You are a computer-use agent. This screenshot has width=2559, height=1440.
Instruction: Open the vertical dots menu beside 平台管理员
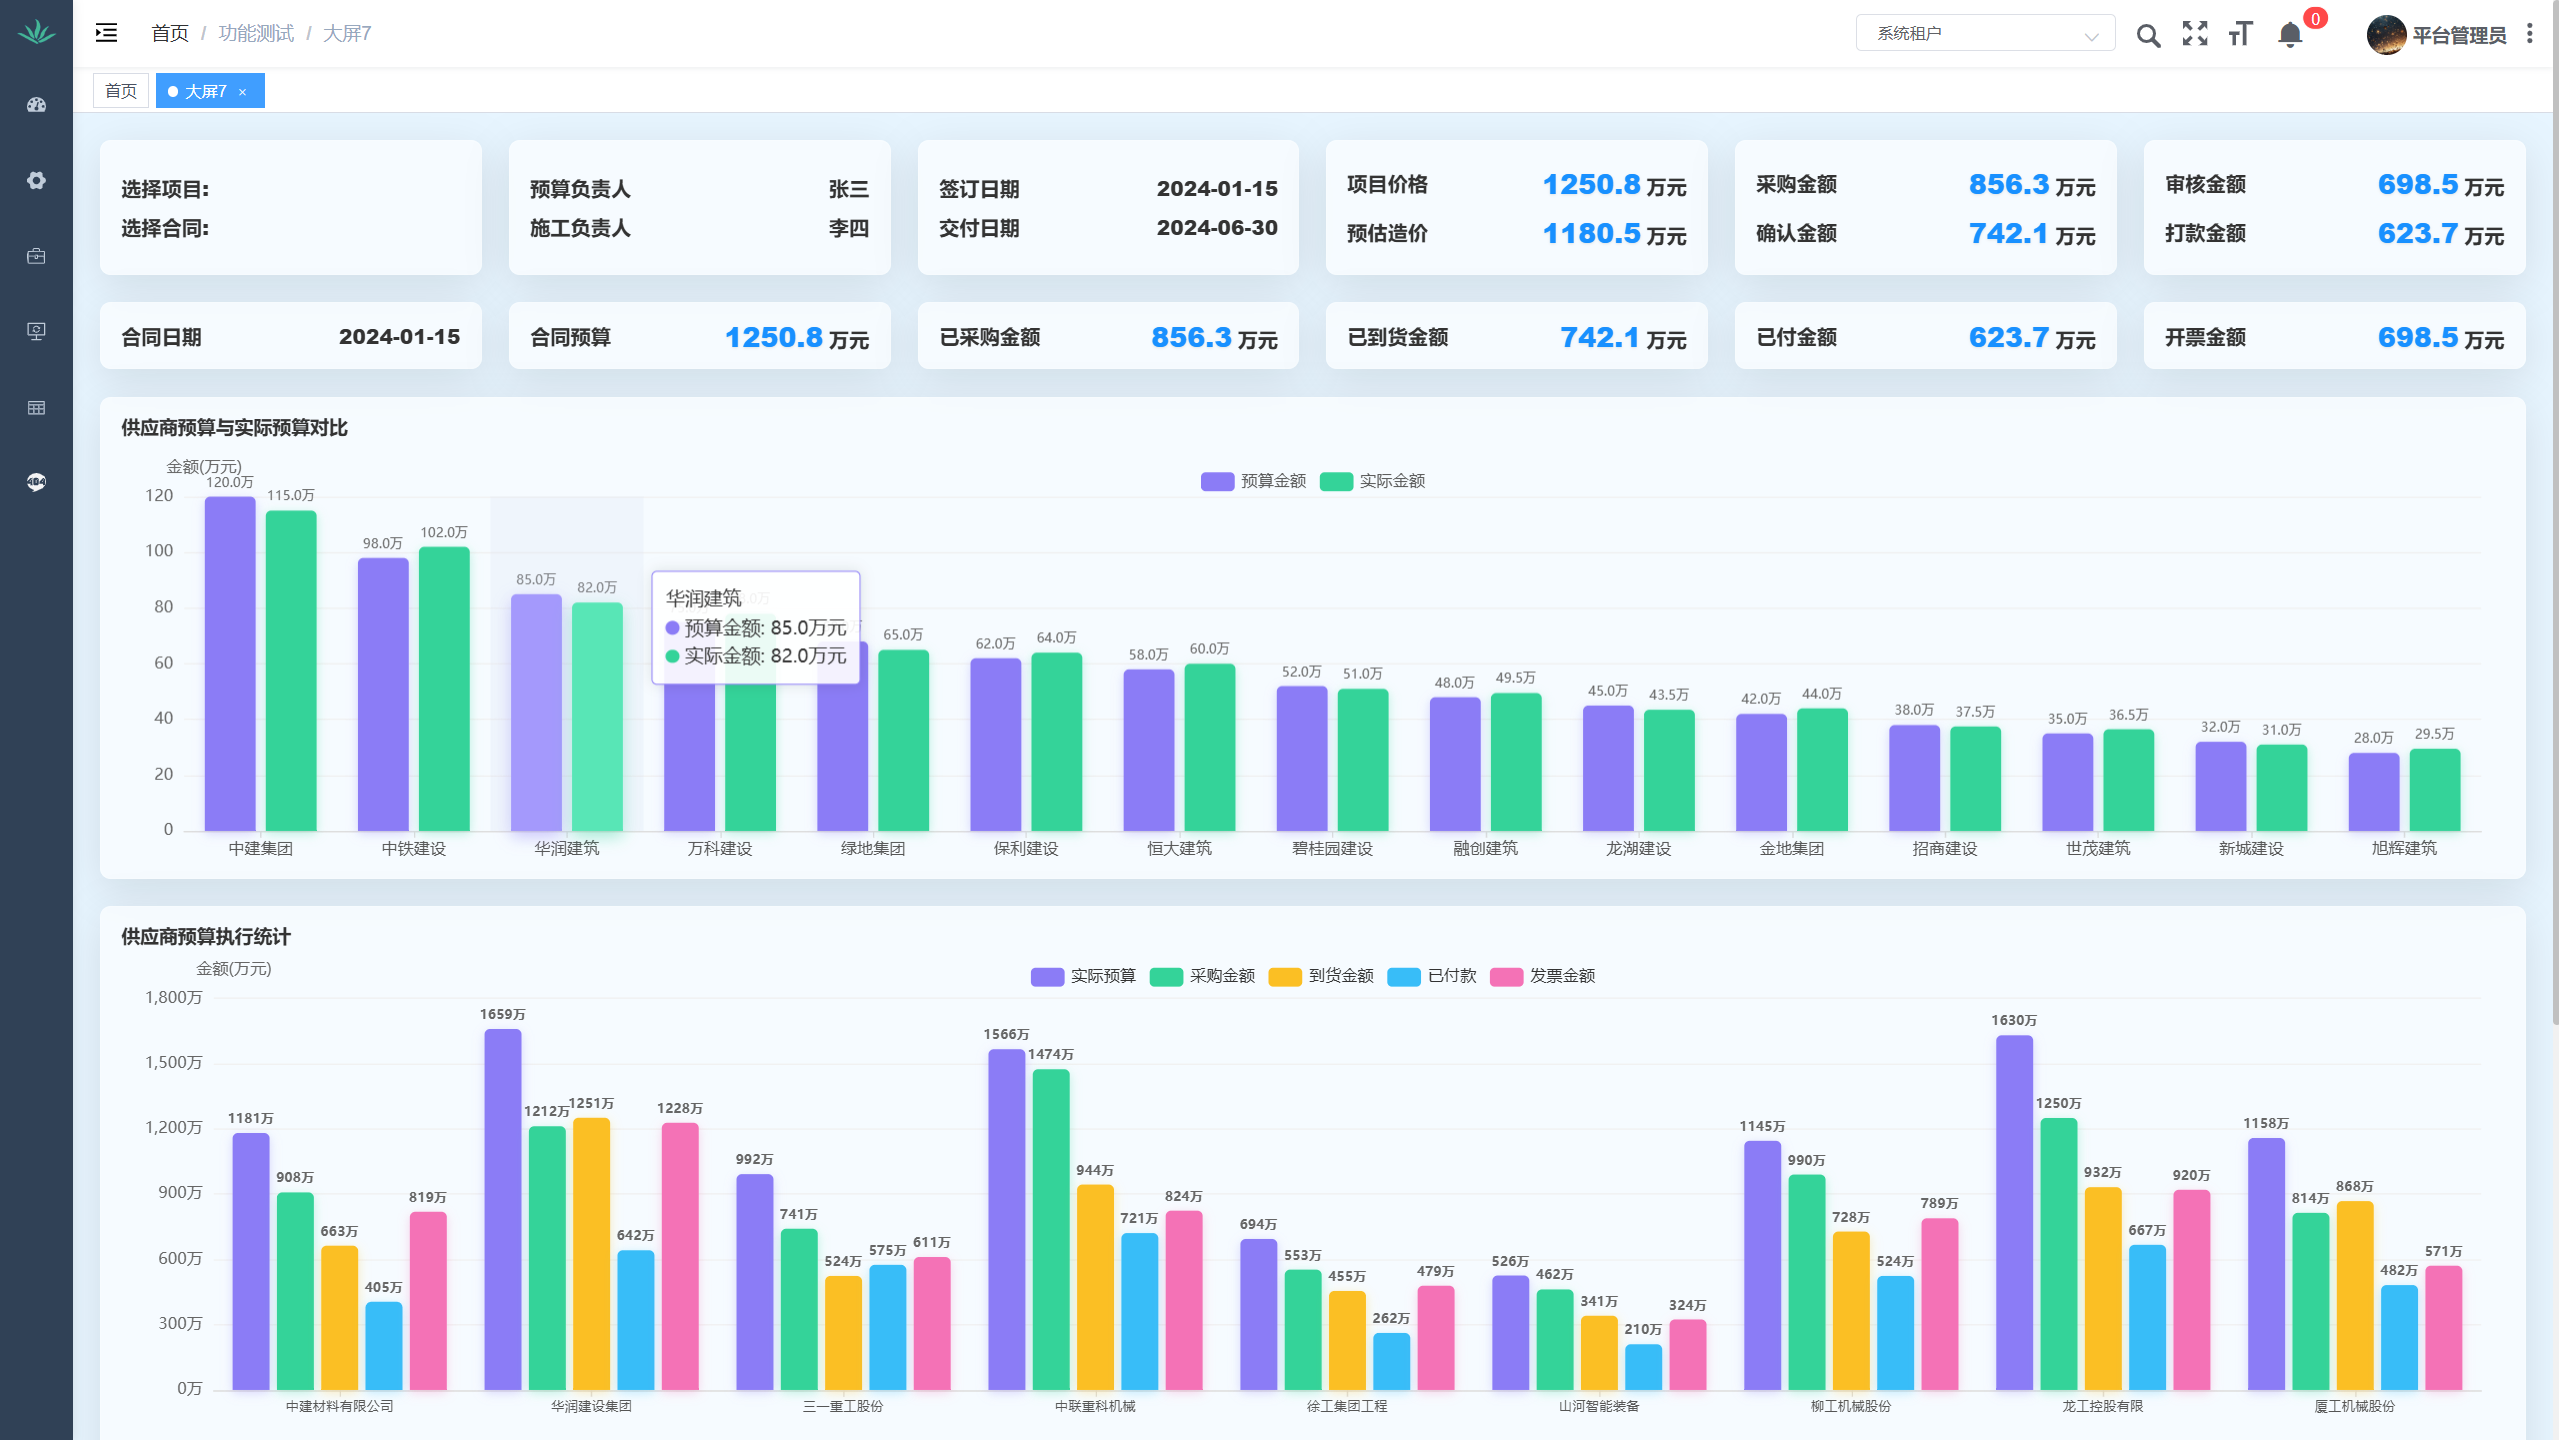tap(2530, 34)
